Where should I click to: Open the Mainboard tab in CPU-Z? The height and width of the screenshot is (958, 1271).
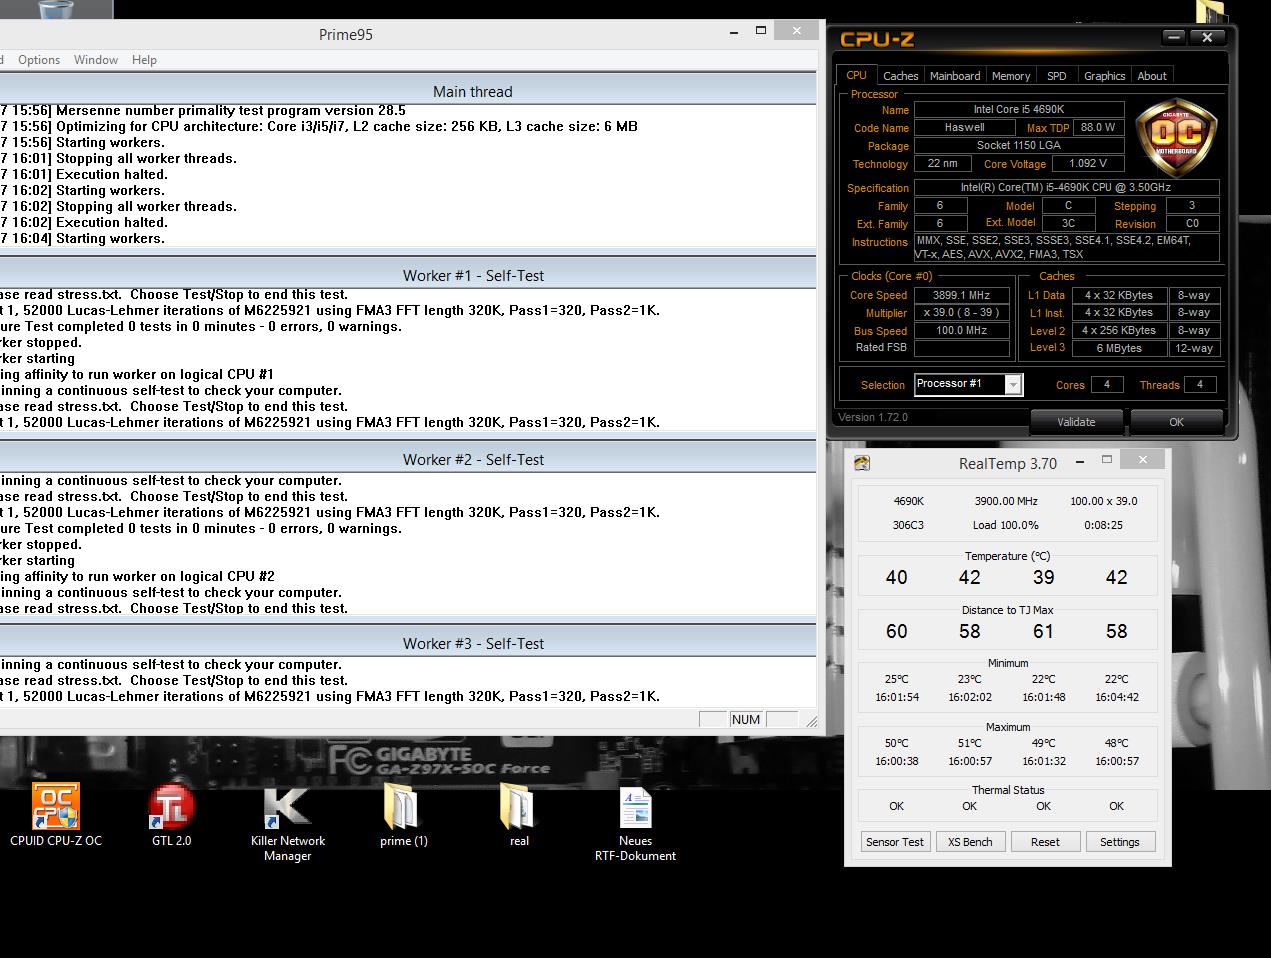(x=955, y=76)
